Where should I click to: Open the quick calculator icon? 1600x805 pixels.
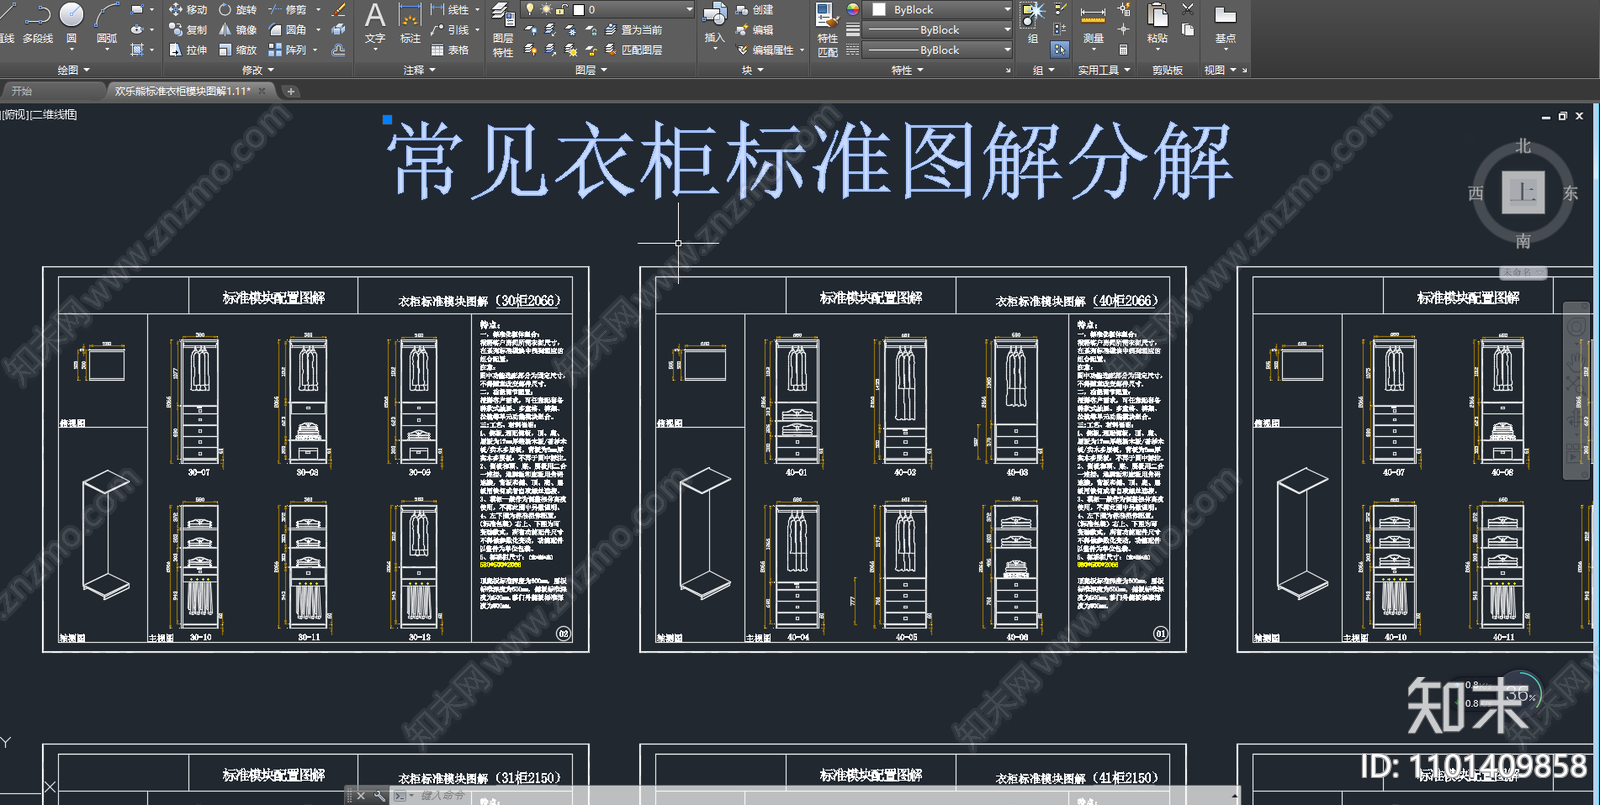(x=1123, y=49)
